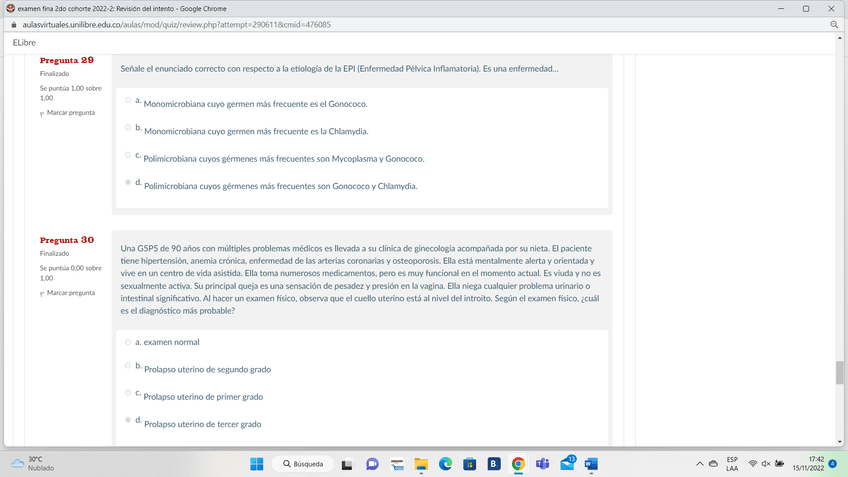Open the notification count badge
The image size is (848, 477).
pyautogui.click(x=833, y=464)
